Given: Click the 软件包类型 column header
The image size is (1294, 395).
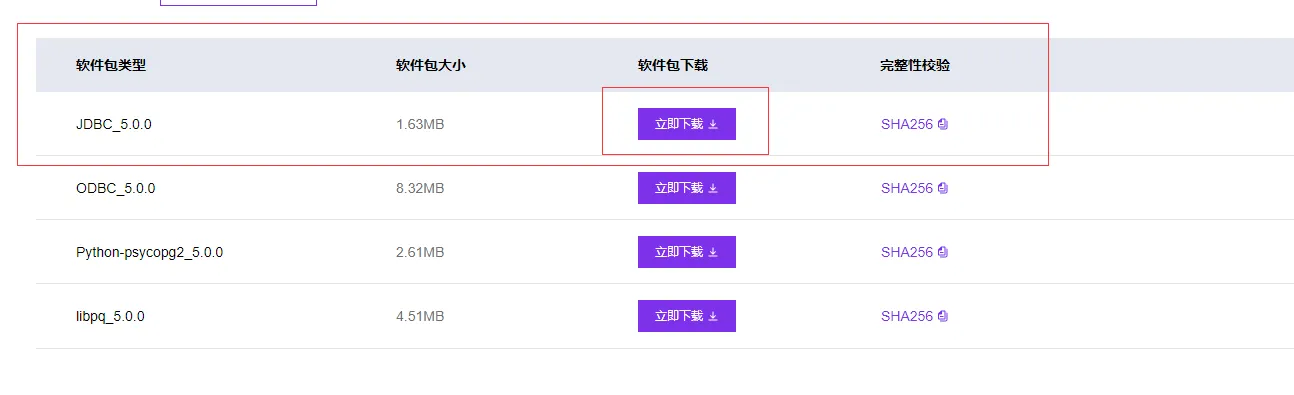Looking at the screenshot, I should point(111,66).
